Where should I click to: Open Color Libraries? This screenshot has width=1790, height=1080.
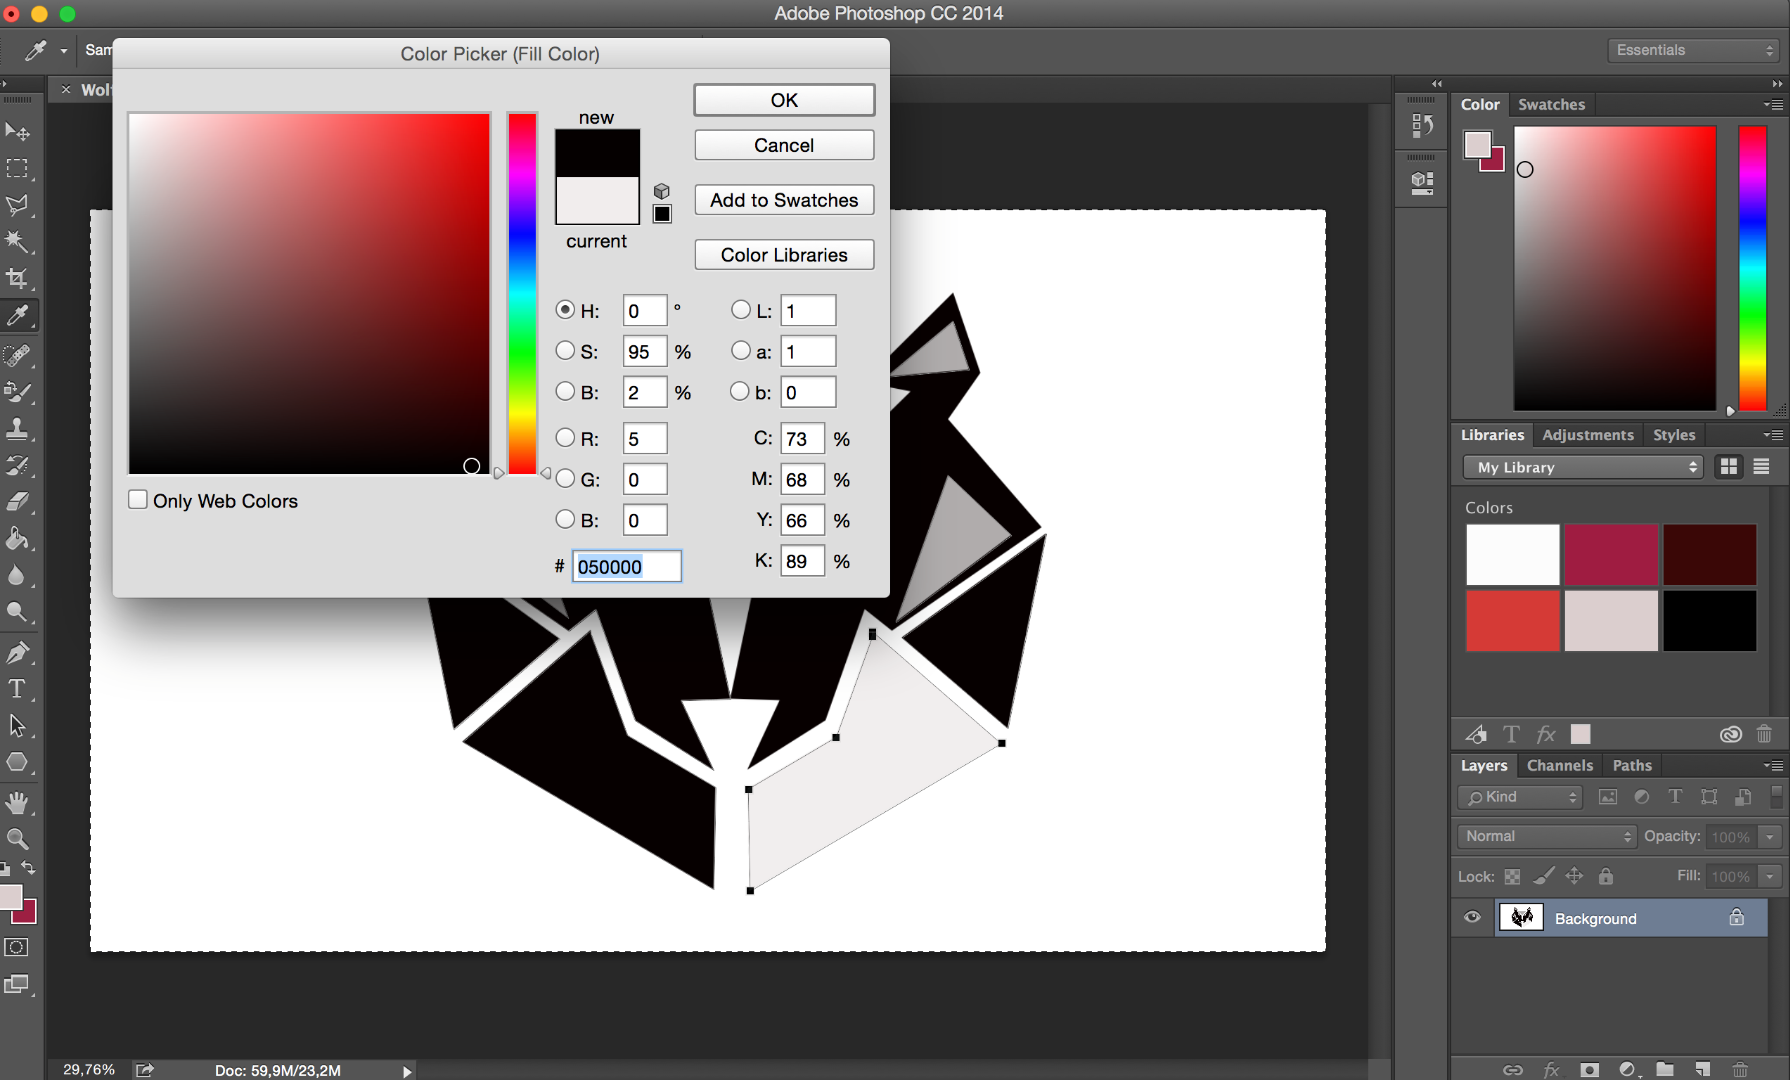pos(784,255)
